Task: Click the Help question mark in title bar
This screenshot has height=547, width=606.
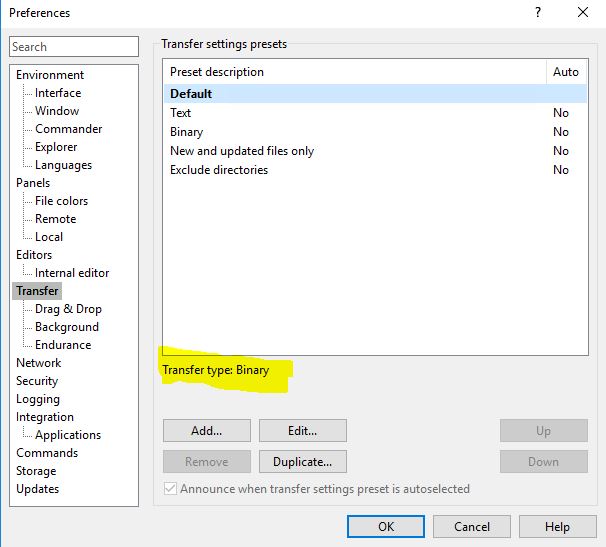Action: pos(538,13)
